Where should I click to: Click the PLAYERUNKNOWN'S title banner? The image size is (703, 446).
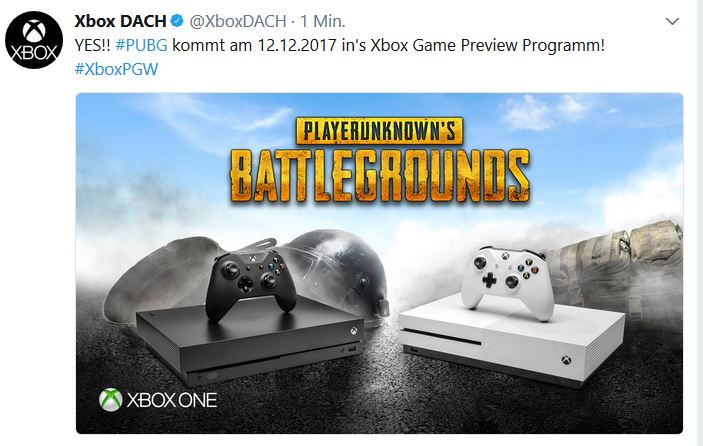[379, 130]
